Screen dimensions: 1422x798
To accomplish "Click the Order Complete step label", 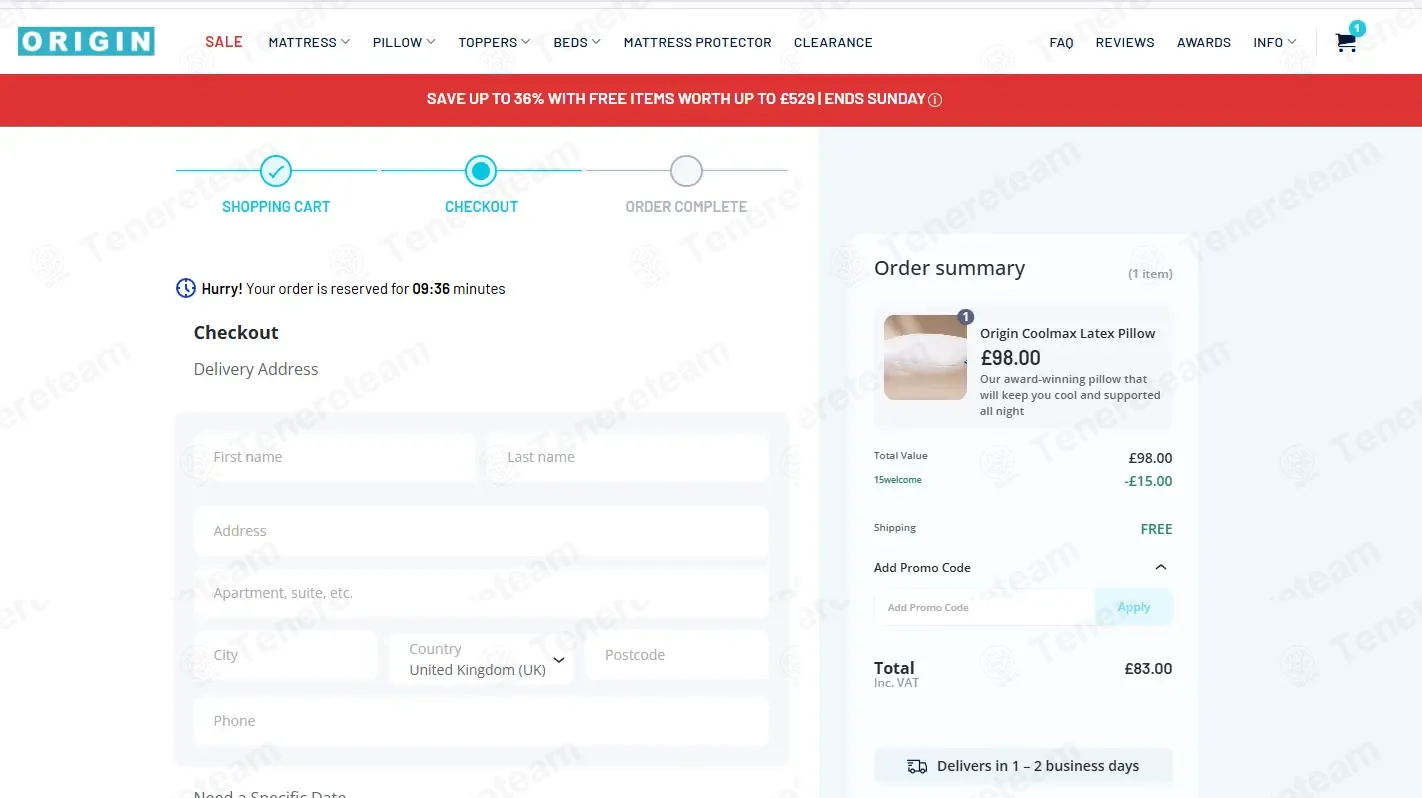I will 686,207.
